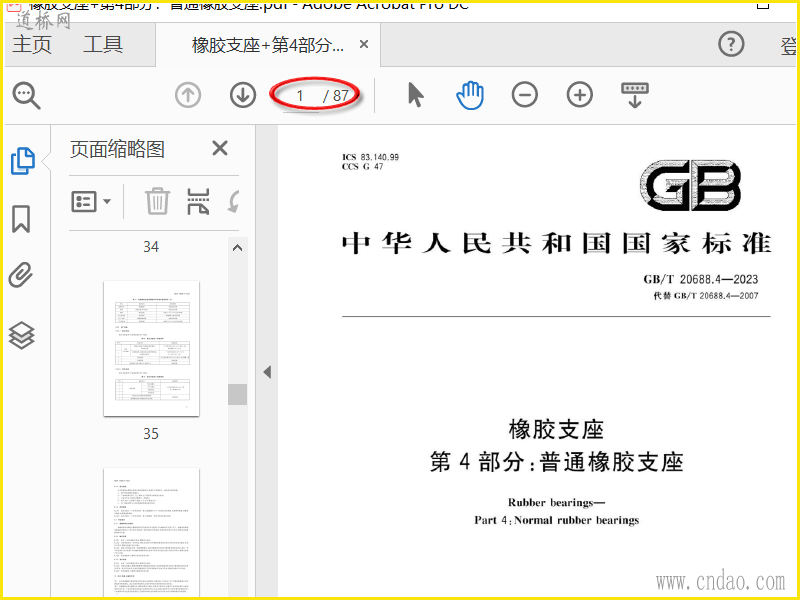Click the CCS G 47 text
This screenshot has width=800, height=600.
pyautogui.click(x=362, y=167)
